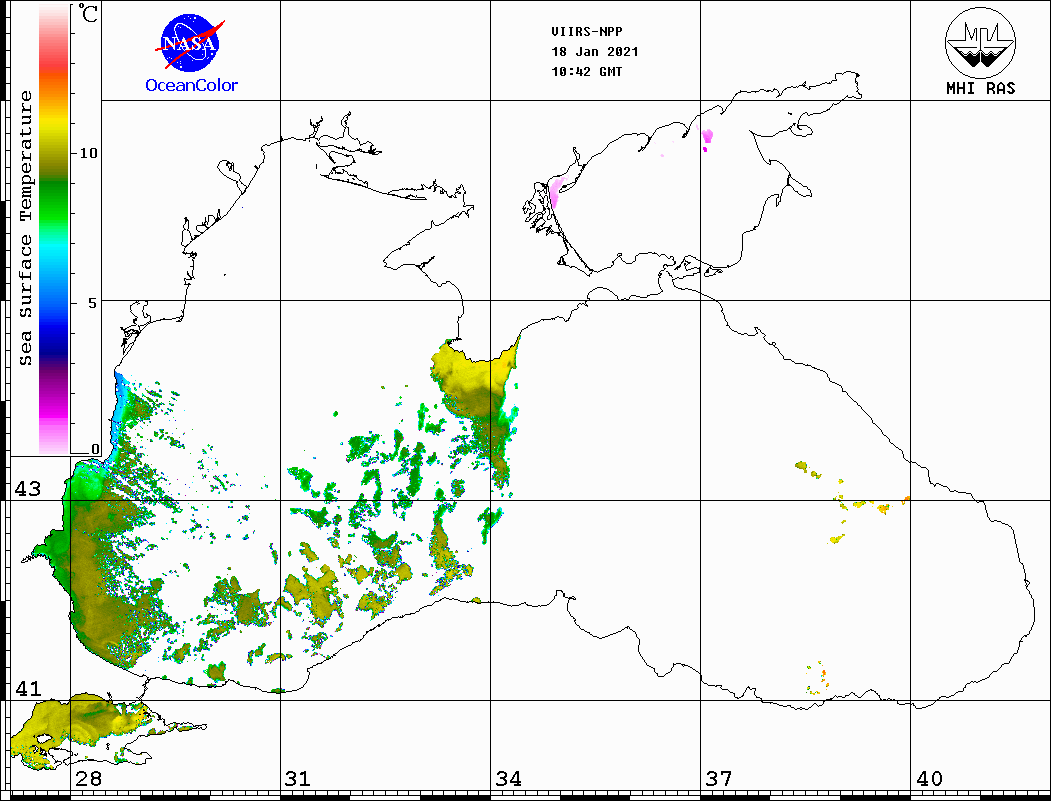Click the 0 tick on temperature scale
The height and width of the screenshot is (801, 1051).
pyautogui.click(x=95, y=450)
